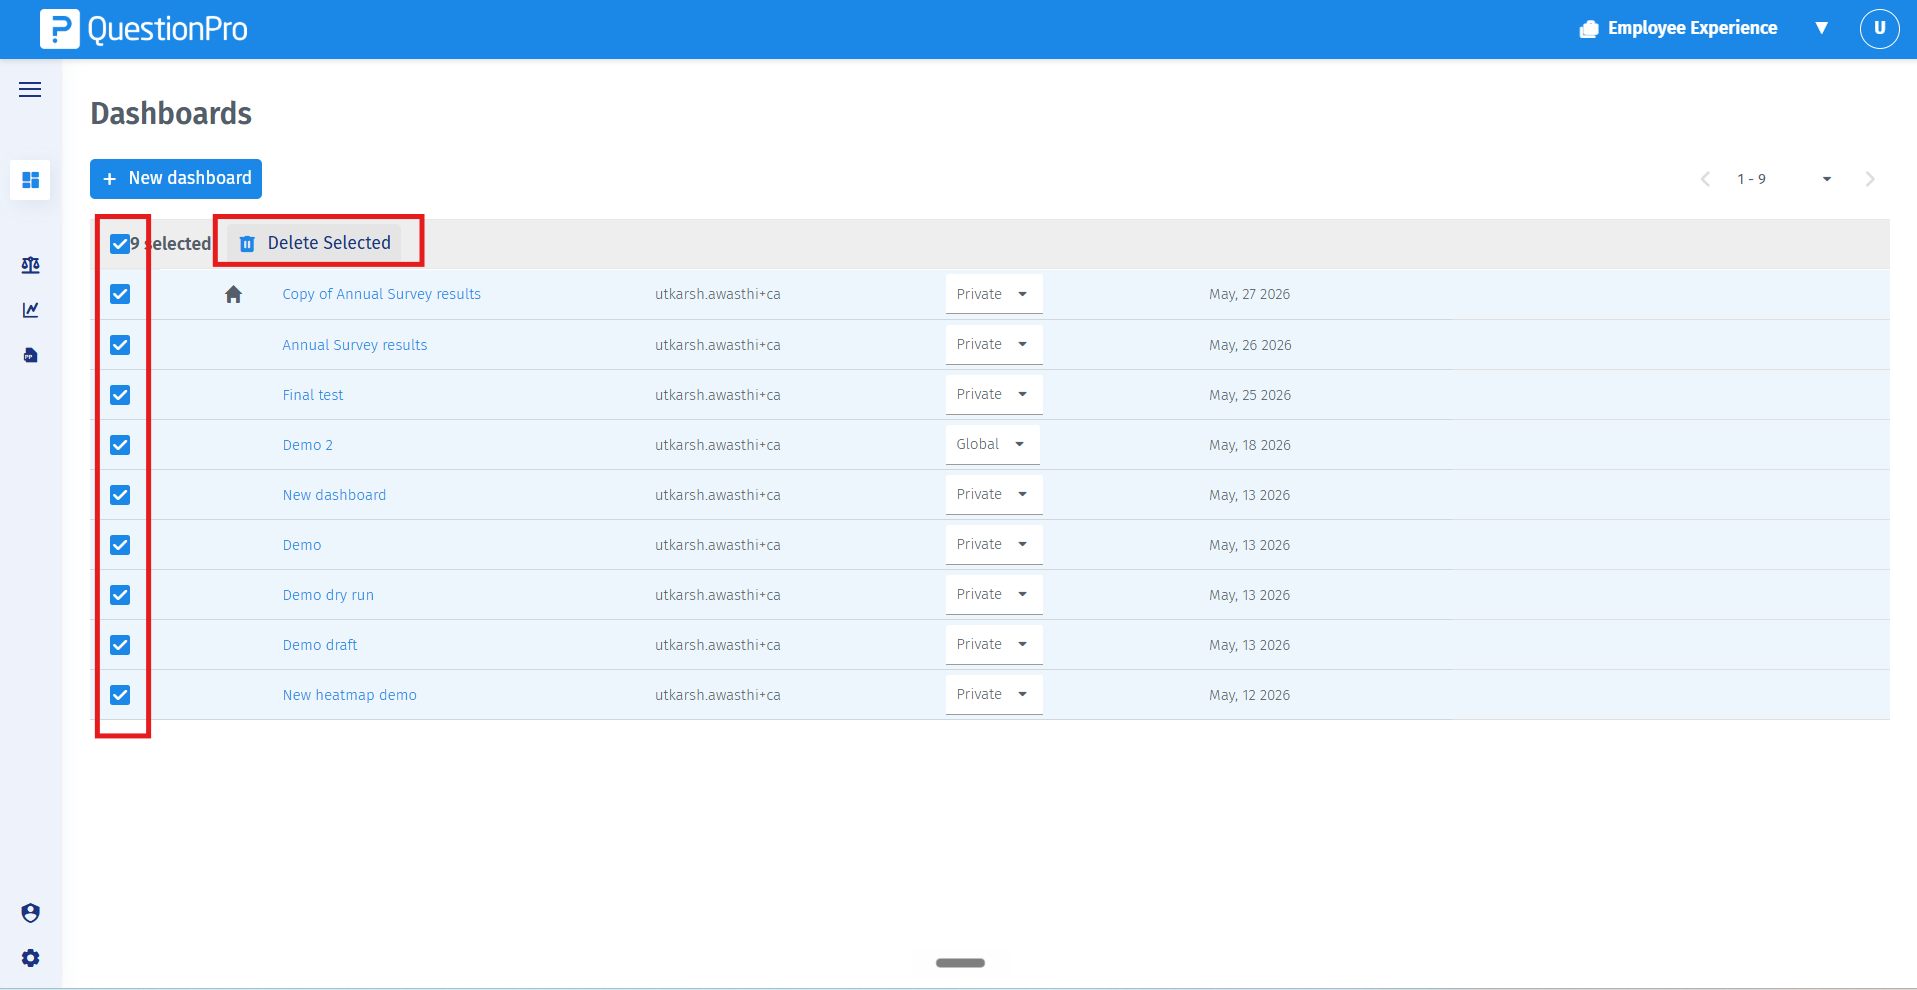Open the Demo dashboard link

tap(301, 545)
